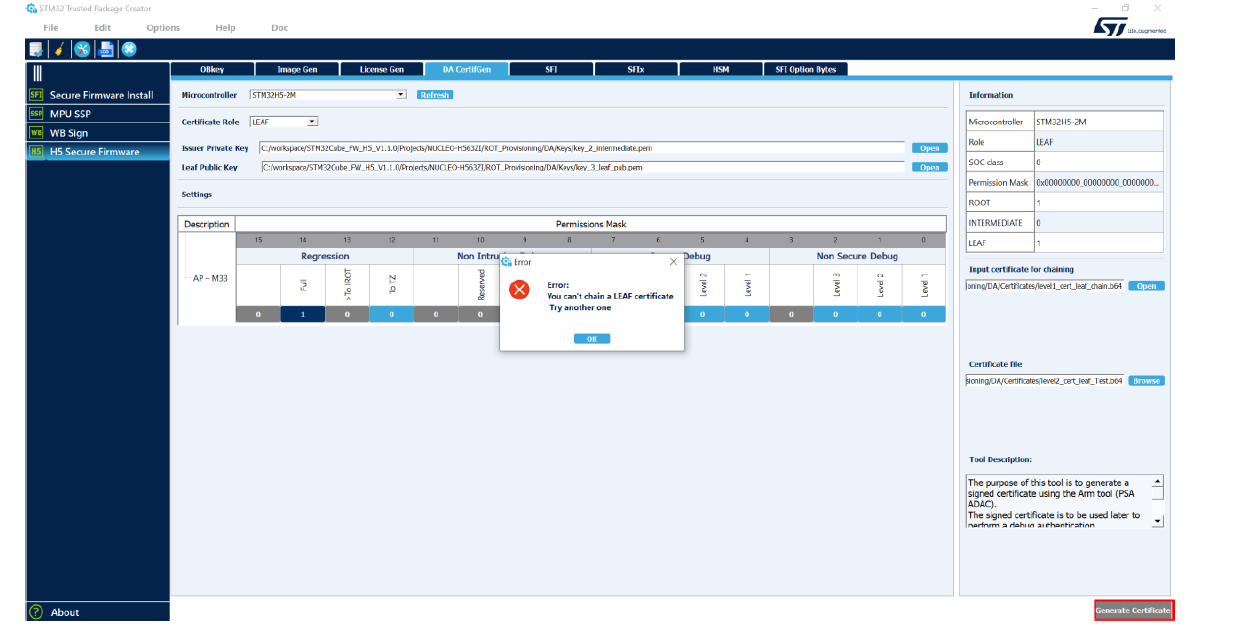Switch to the SFI tab
This screenshot has height=627, width=1234.
pyautogui.click(x=551, y=69)
